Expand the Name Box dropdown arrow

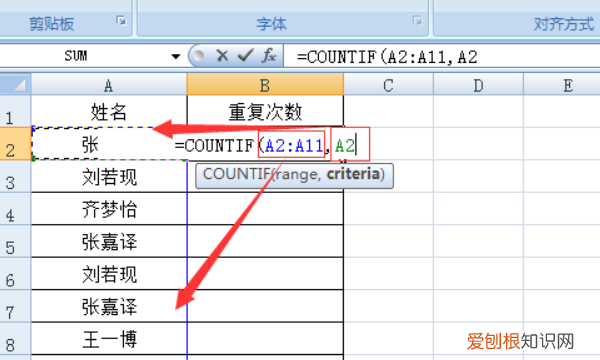(176, 57)
